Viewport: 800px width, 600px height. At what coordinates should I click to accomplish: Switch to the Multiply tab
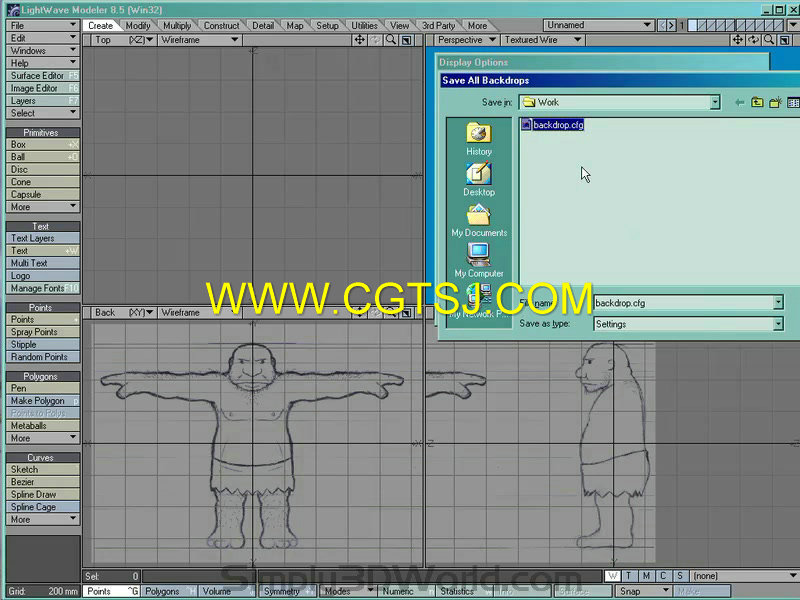coord(177,26)
